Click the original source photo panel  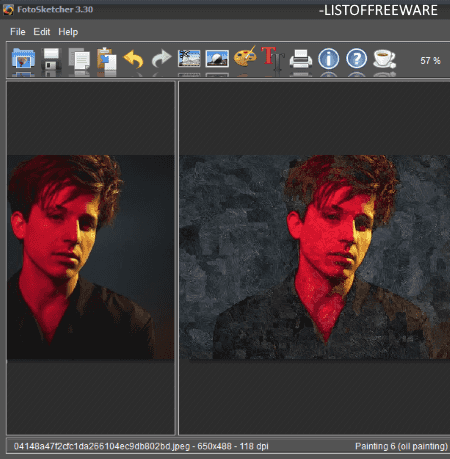tap(90, 257)
